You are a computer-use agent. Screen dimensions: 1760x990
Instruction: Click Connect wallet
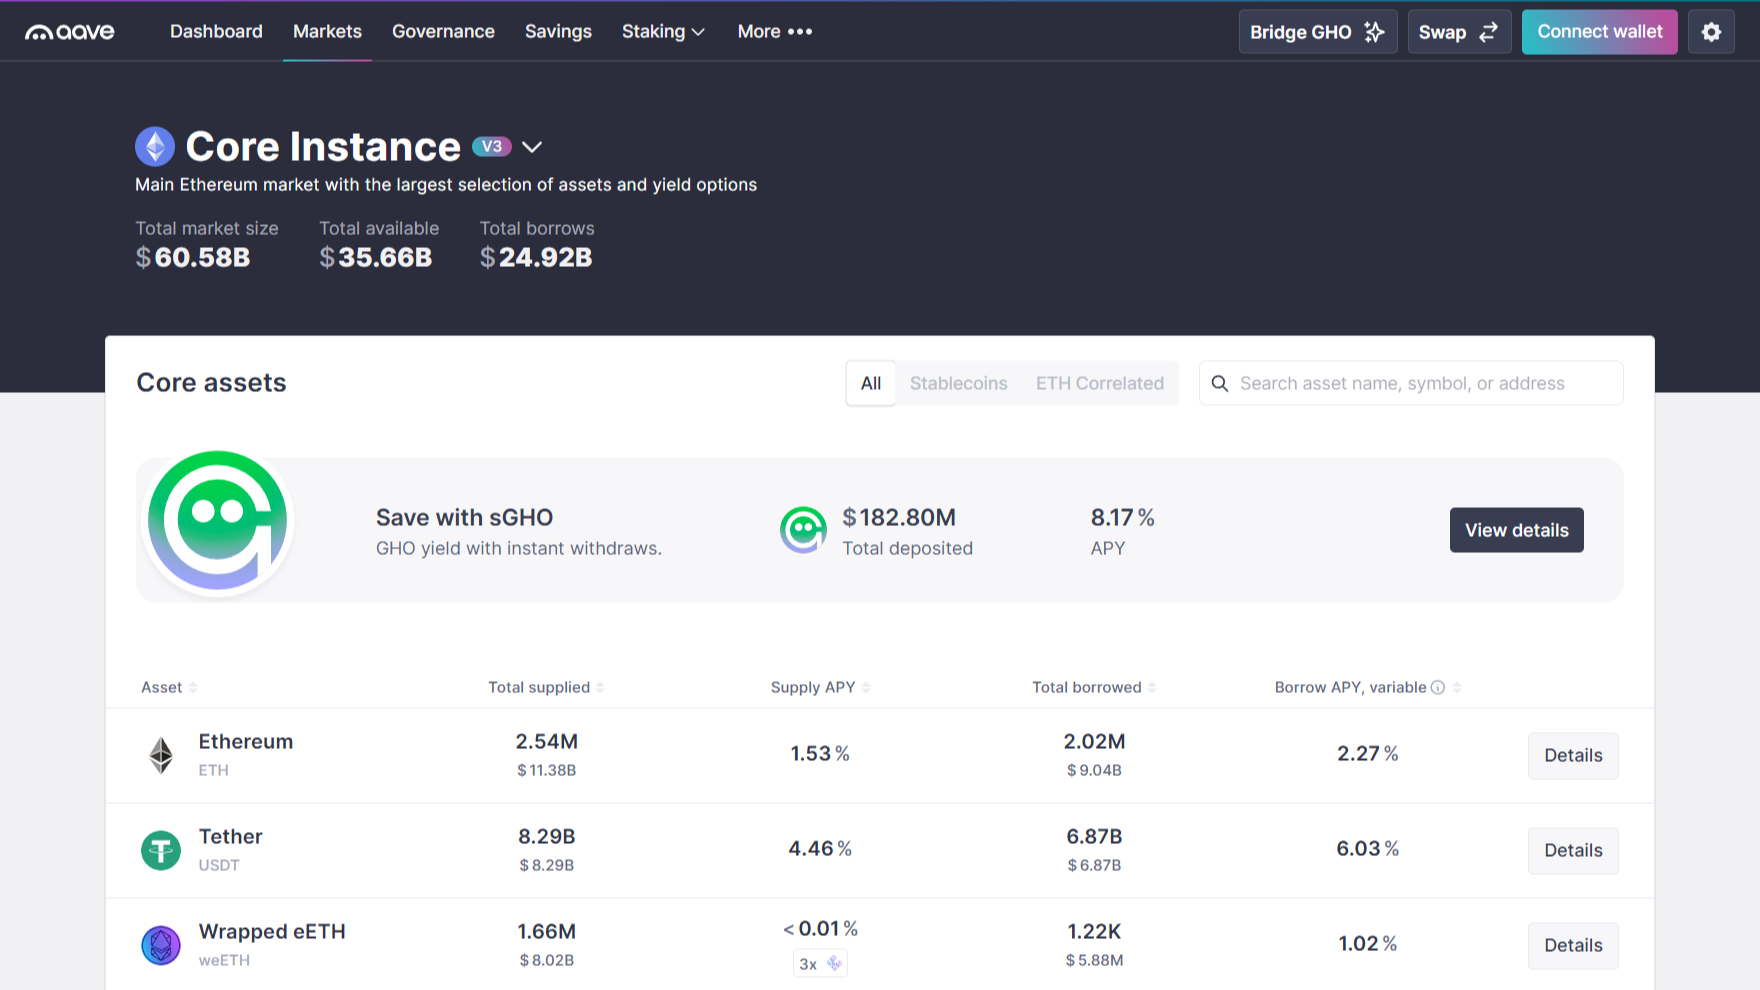(1599, 32)
